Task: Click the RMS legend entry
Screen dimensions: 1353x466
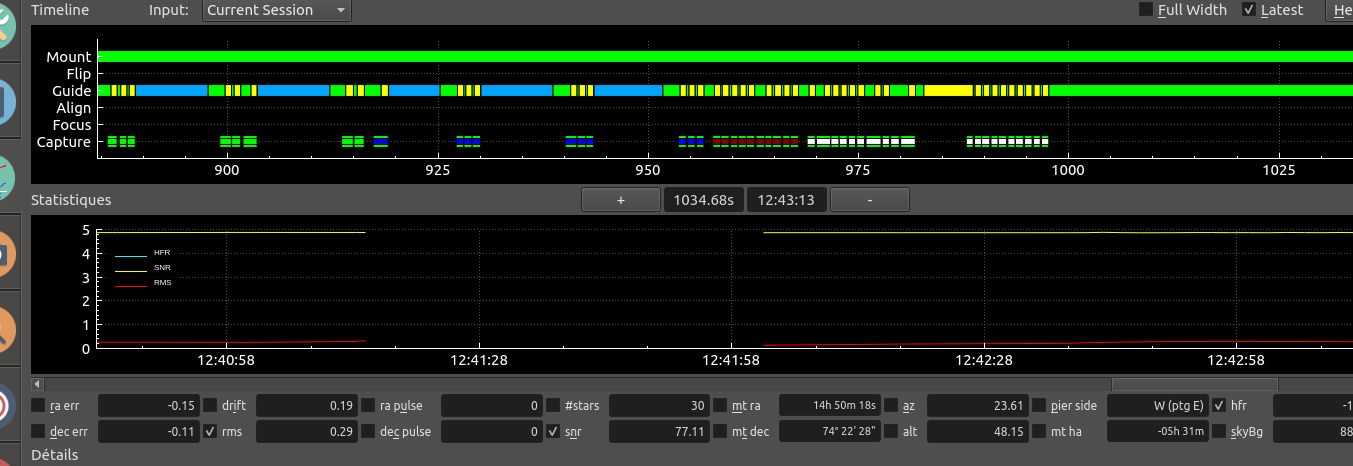Action: pyautogui.click(x=142, y=283)
